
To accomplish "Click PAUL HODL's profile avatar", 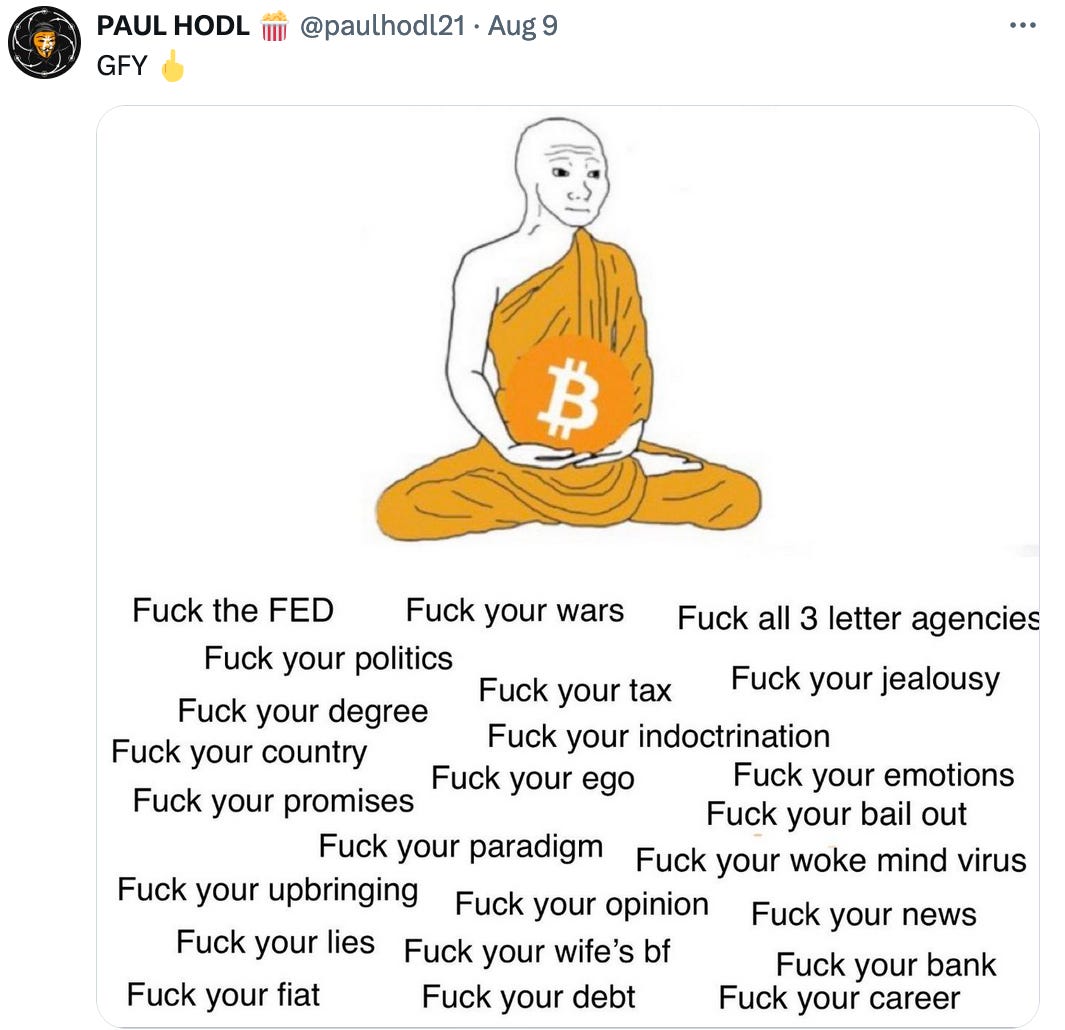I will [44, 42].
